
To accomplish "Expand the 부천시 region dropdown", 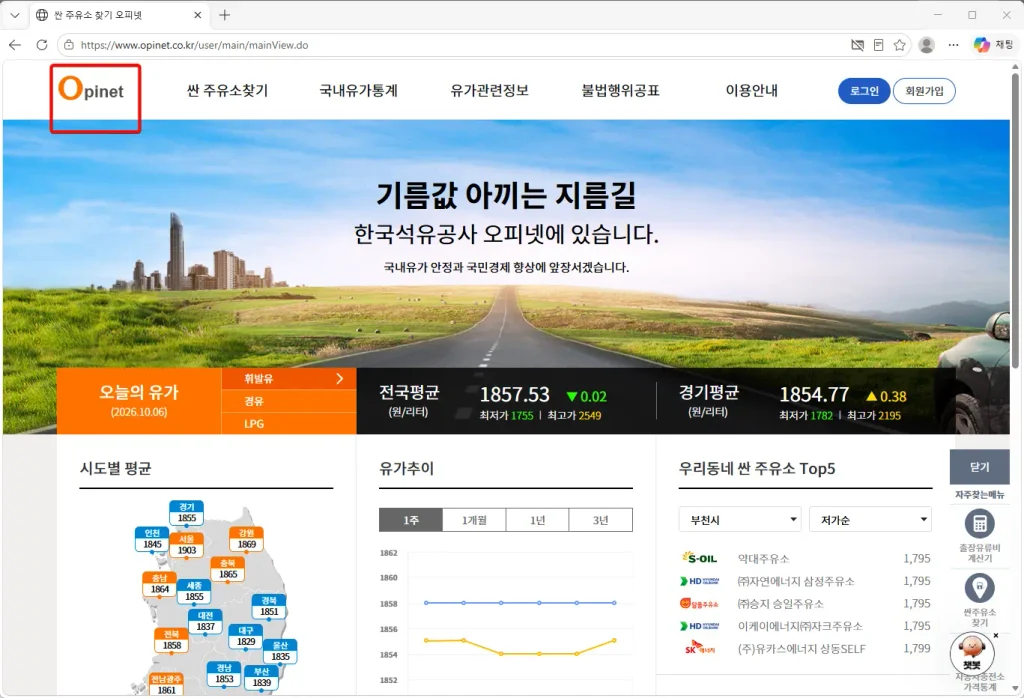I will (x=740, y=520).
